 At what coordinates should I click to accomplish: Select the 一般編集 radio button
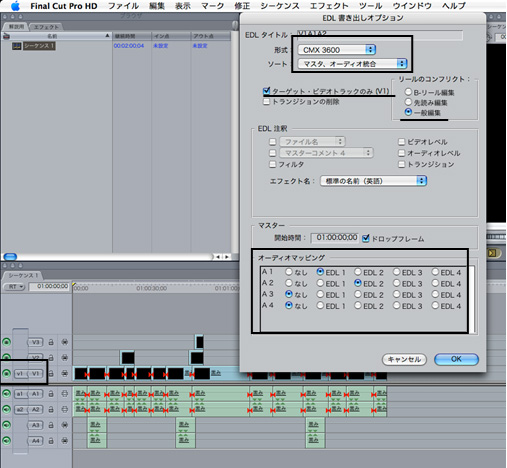[x=408, y=112]
